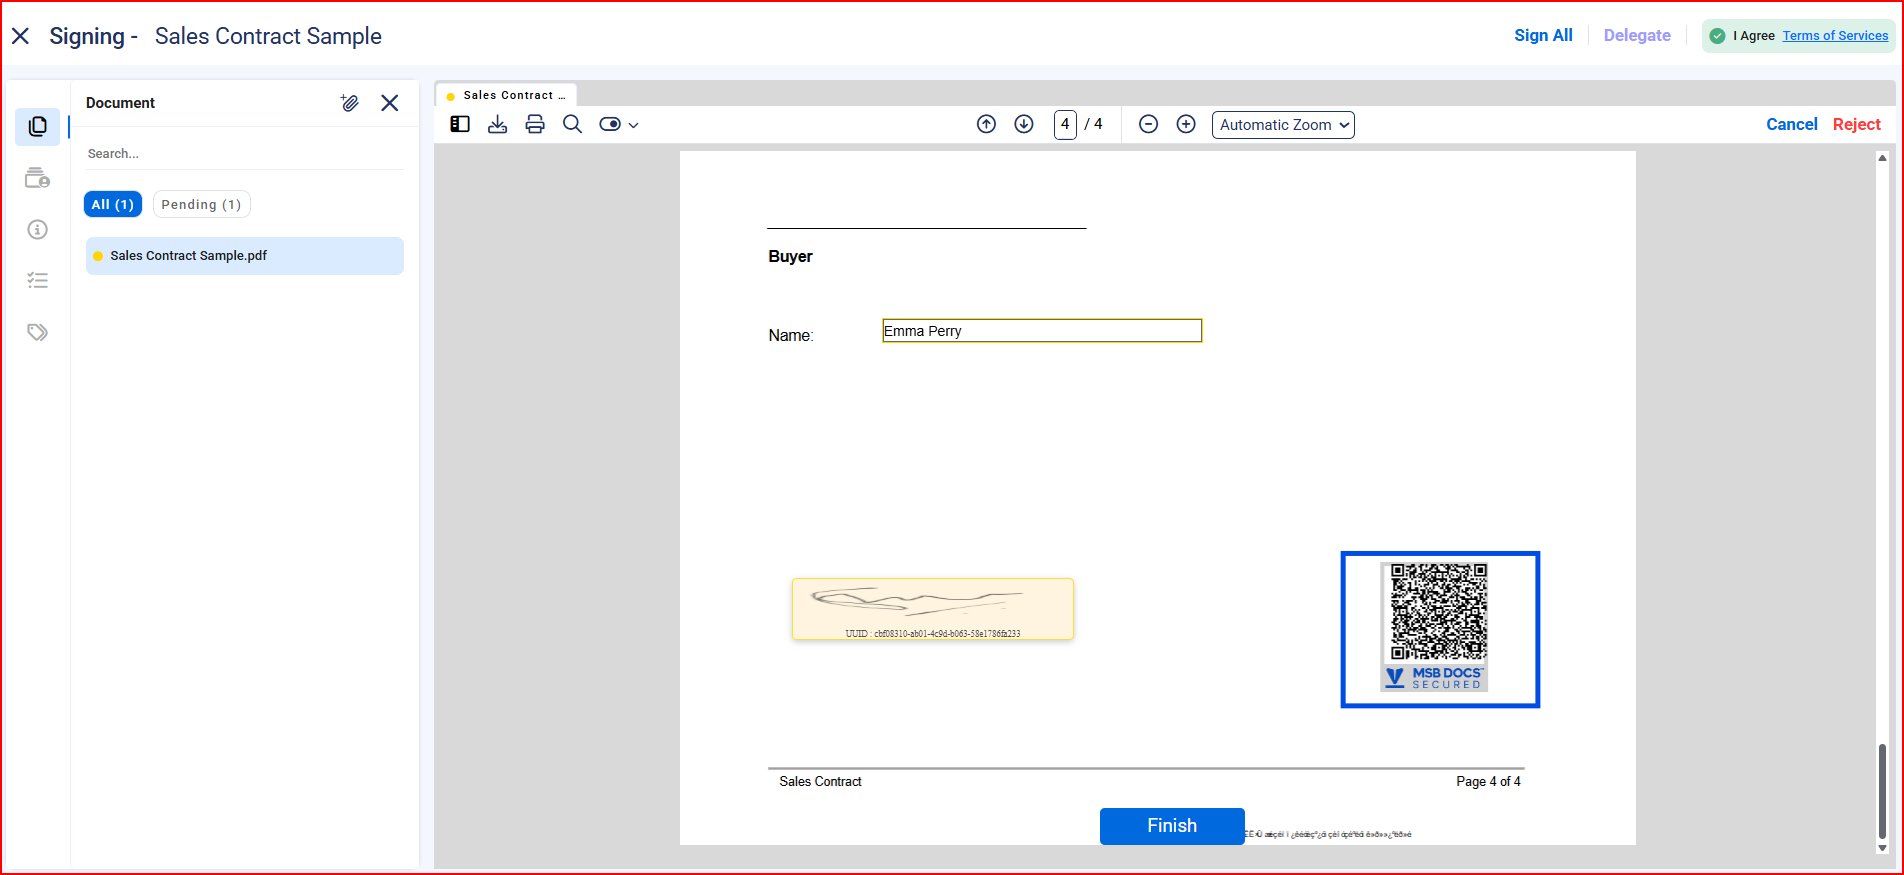Open the document info sidebar icon
The height and width of the screenshot is (875, 1904).
[x=37, y=230]
